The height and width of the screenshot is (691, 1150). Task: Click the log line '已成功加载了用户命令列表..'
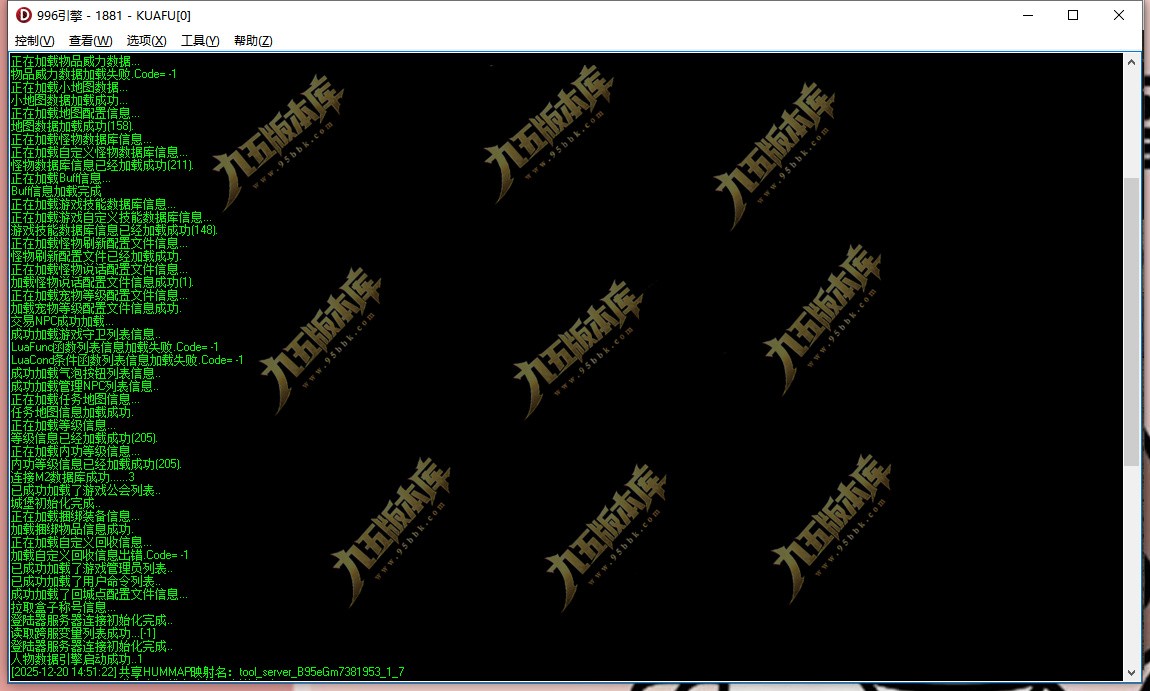tap(86, 582)
